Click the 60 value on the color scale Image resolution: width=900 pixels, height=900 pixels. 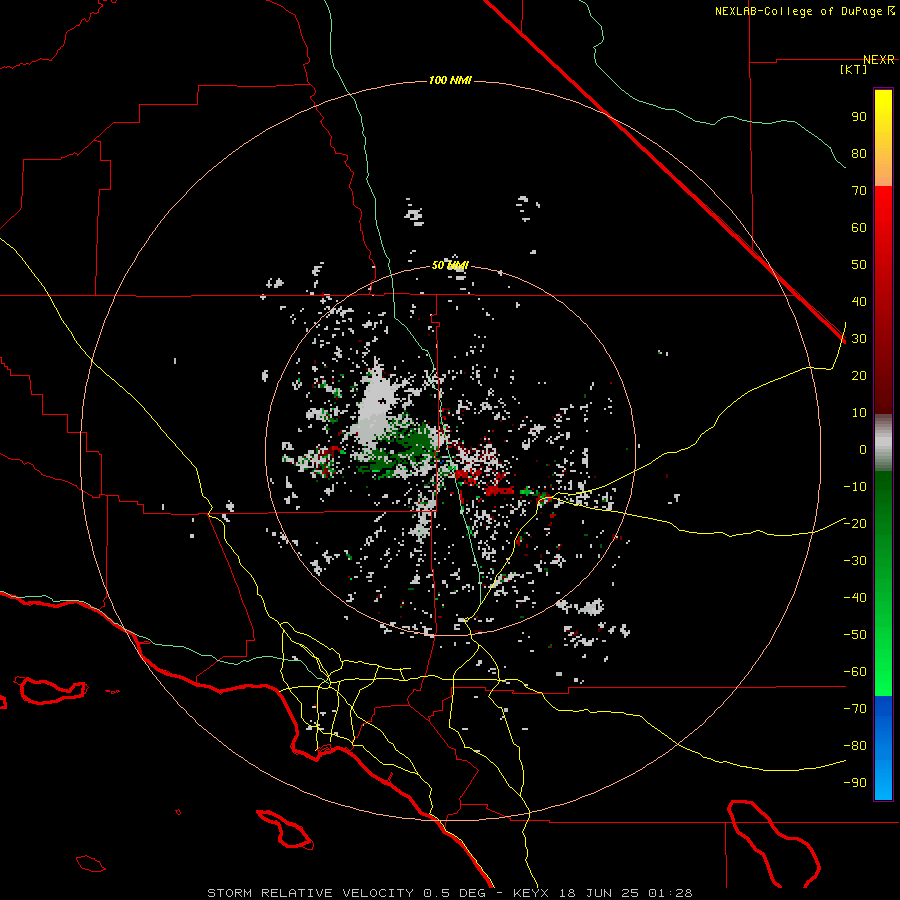859,228
